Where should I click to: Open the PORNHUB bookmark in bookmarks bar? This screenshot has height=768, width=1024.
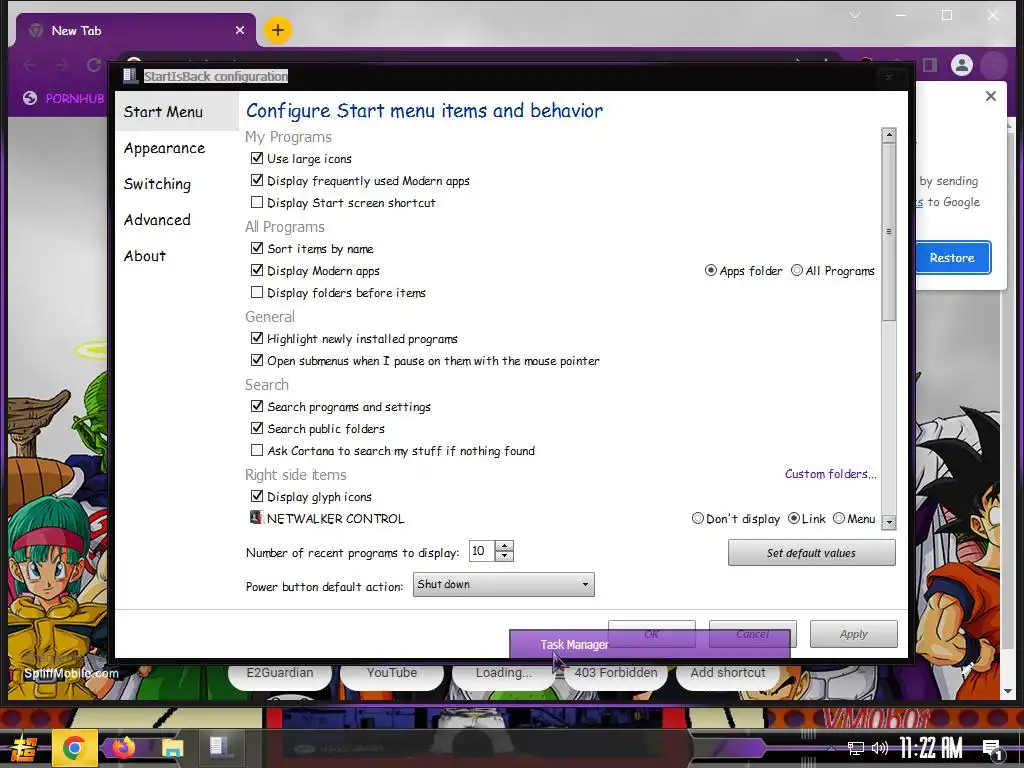click(x=64, y=99)
